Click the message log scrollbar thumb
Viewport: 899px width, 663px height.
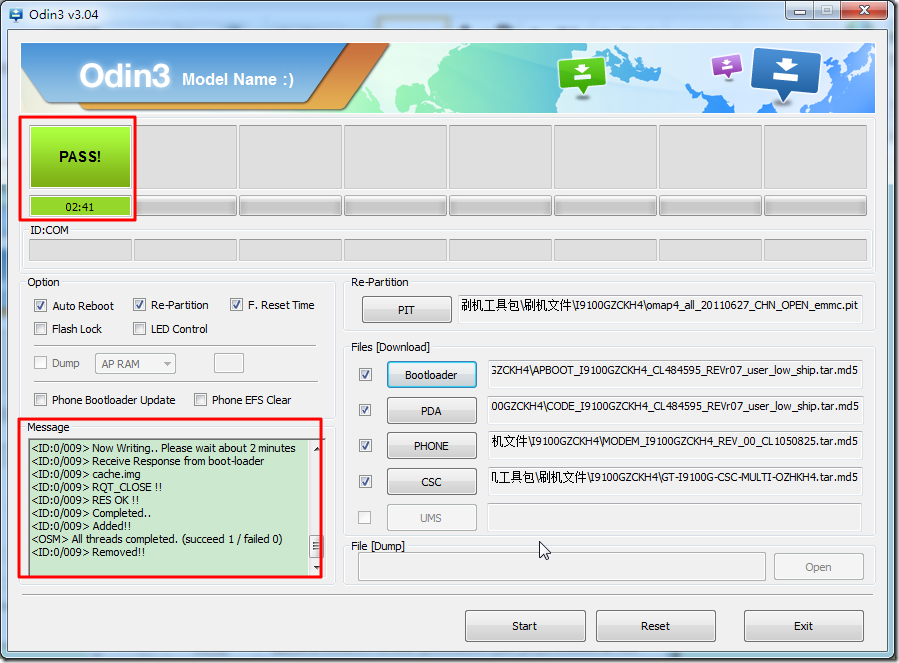pyautogui.click(x=316, y=547)
